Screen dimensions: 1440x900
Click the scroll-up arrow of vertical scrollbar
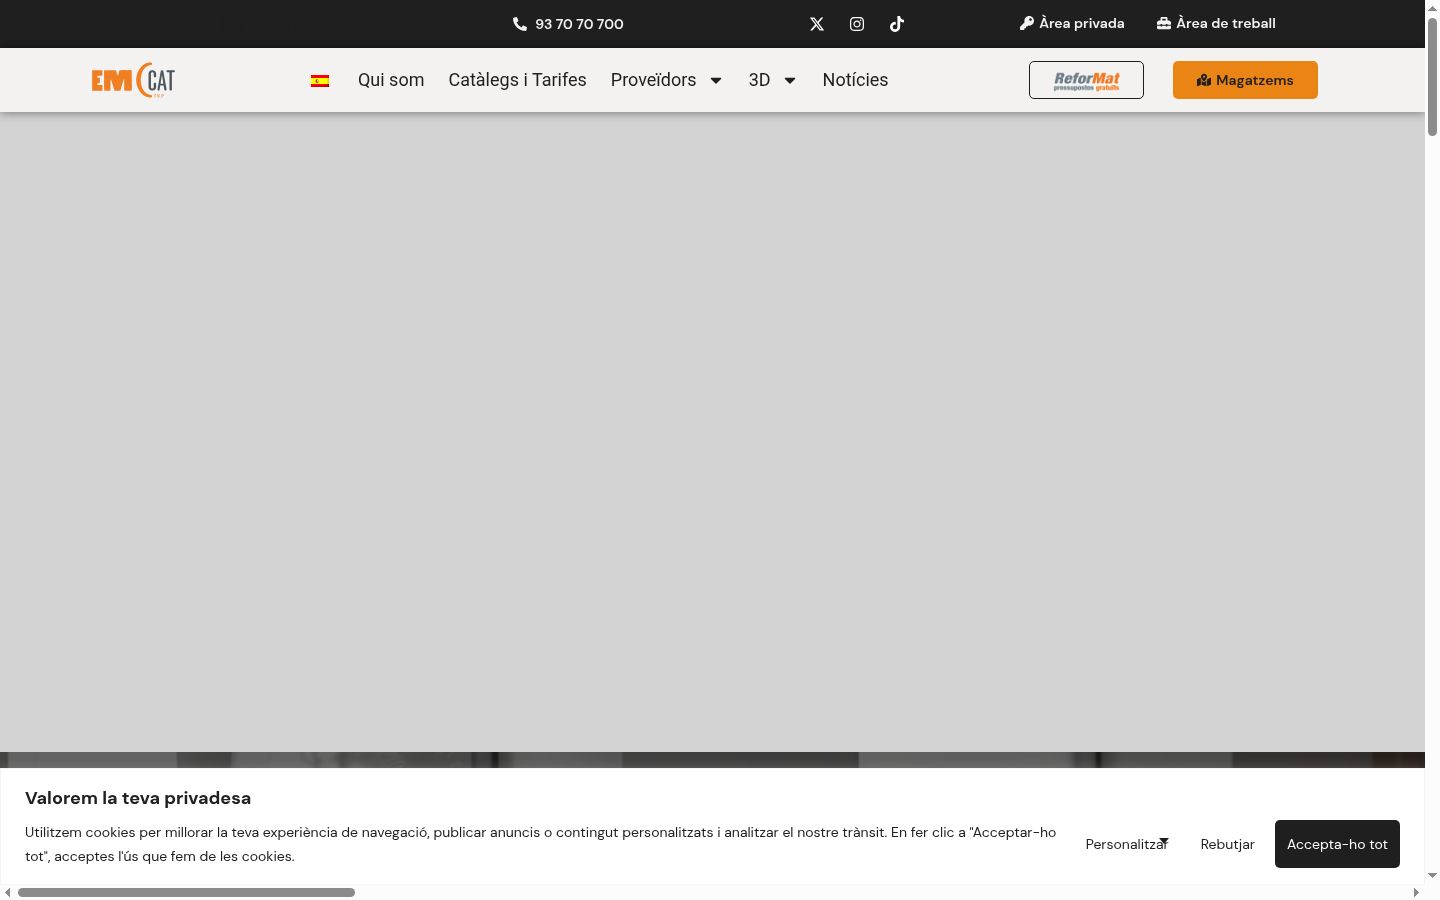click(1432, 8)
